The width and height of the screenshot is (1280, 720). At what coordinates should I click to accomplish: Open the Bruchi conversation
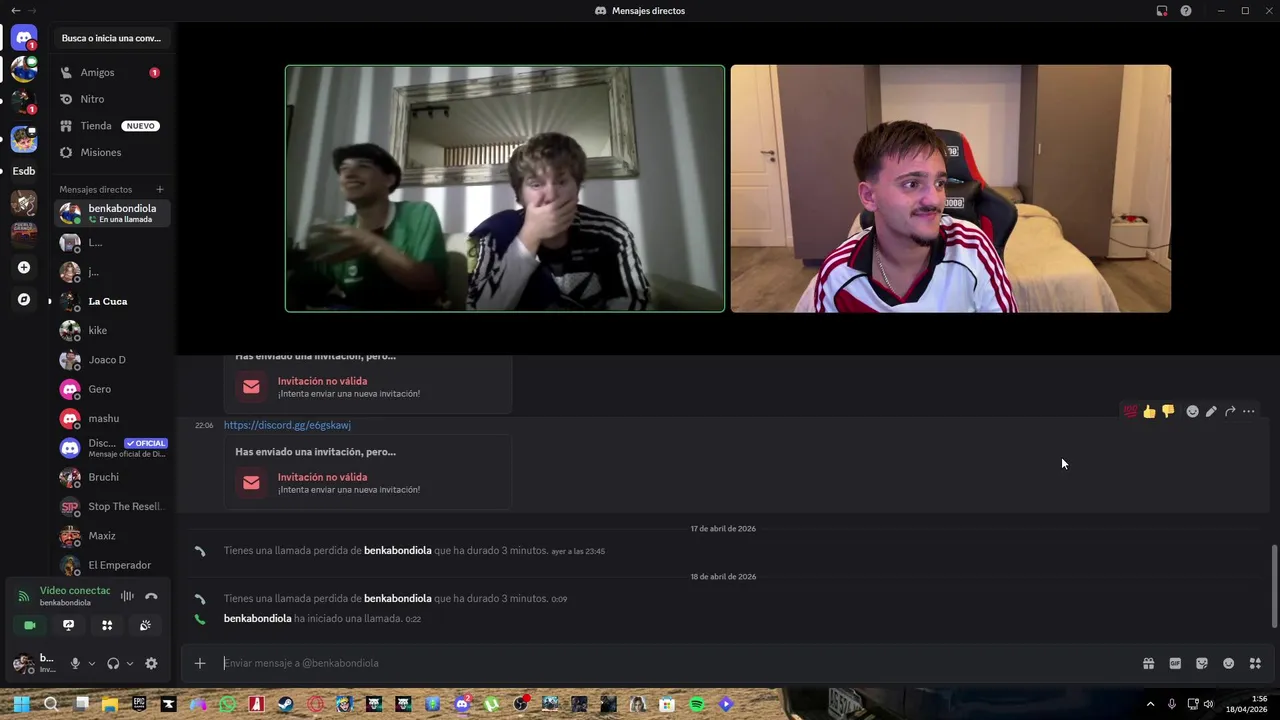click(x=112, y=477)
